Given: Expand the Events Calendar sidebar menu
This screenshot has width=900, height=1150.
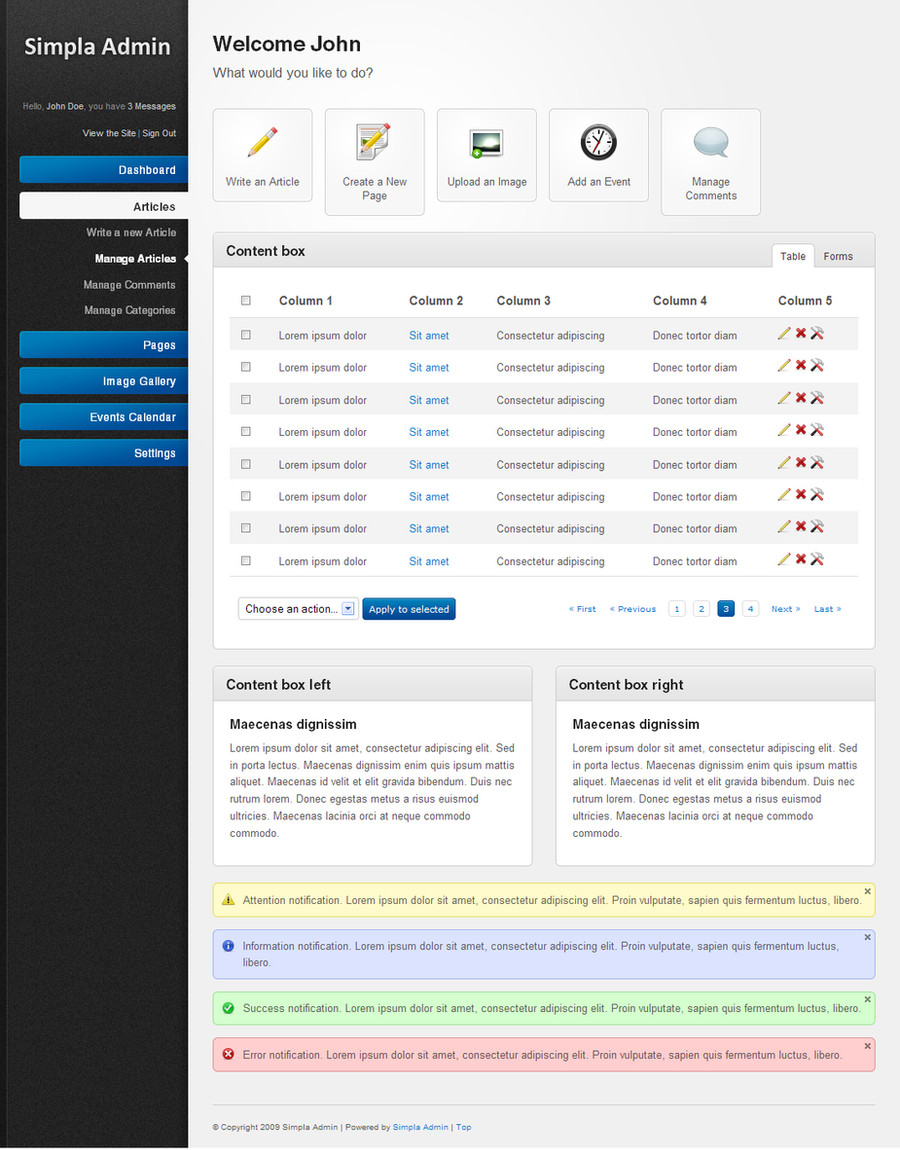Looking at the screenshot, I should click(x=103, y=417).
